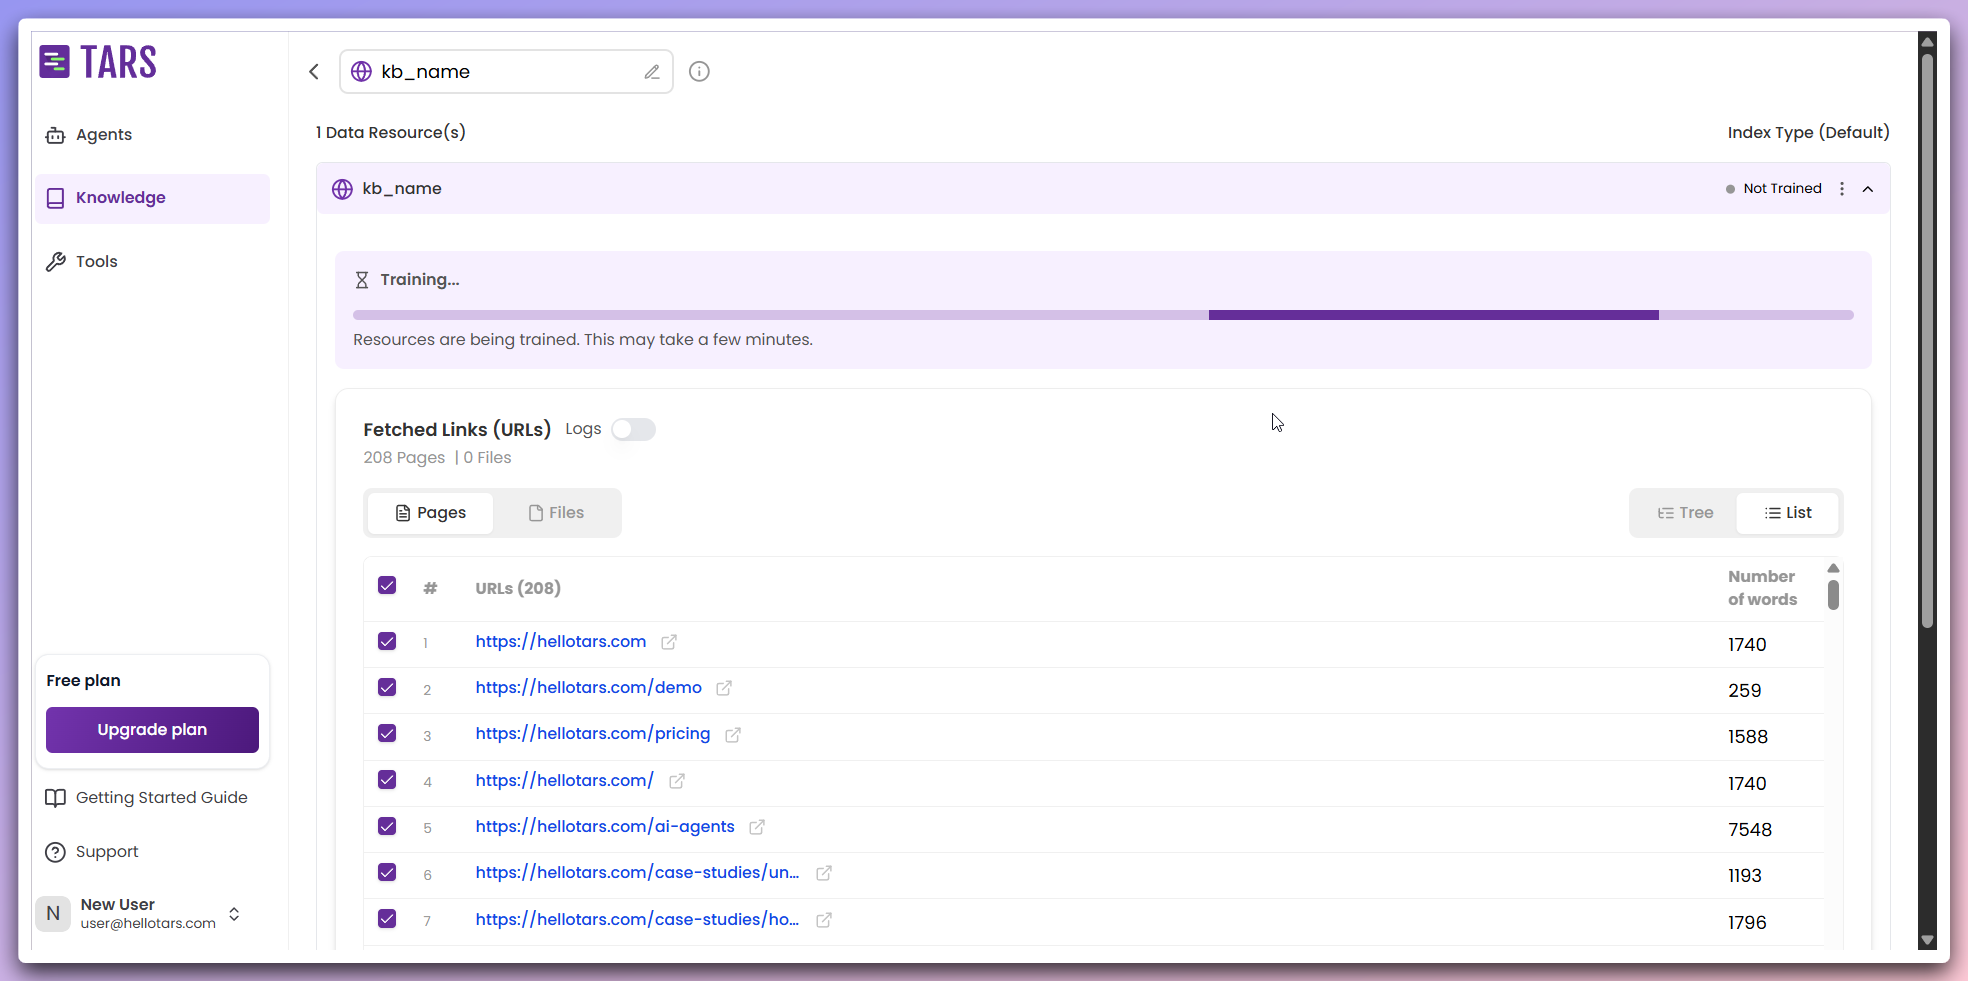
Task: Click the hourglass Training icon
Action: point(362,280)
